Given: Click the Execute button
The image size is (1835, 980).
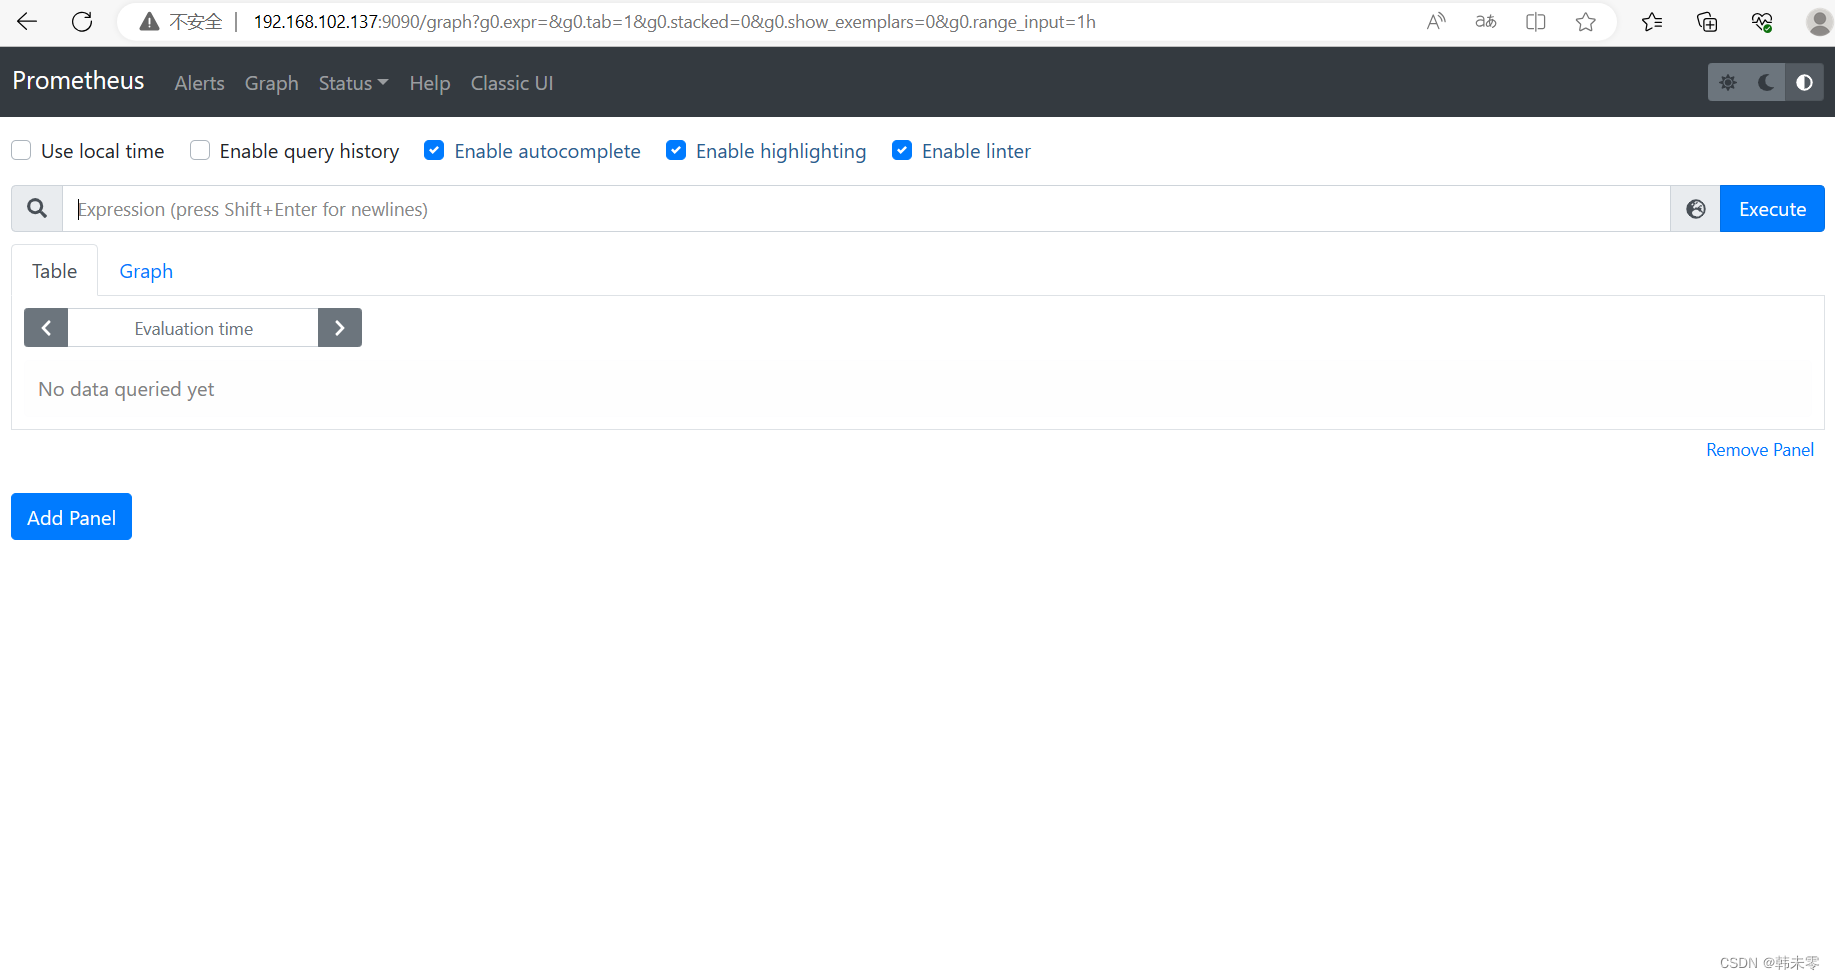Looking at the screenshot, I should [1772, 208].
